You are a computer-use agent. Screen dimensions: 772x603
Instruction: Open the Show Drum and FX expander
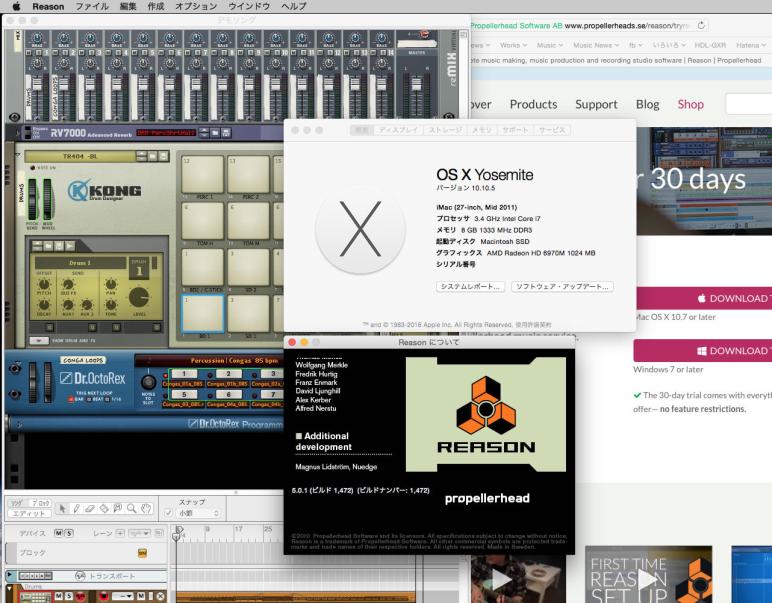(39, 341)
